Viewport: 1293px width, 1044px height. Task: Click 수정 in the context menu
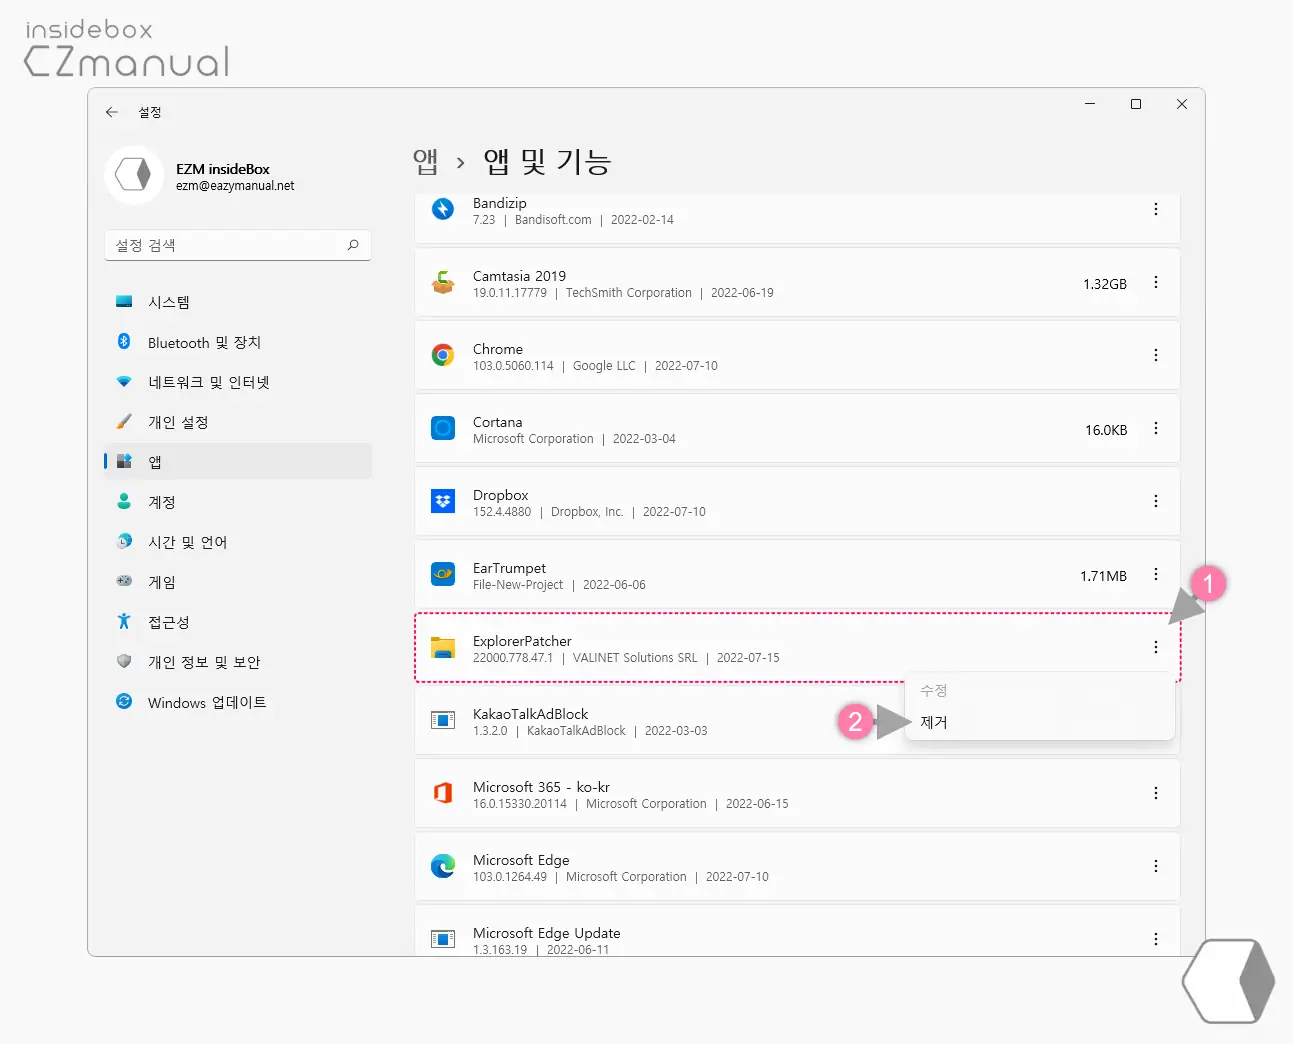pyautogui.click(x=934, y=690)
